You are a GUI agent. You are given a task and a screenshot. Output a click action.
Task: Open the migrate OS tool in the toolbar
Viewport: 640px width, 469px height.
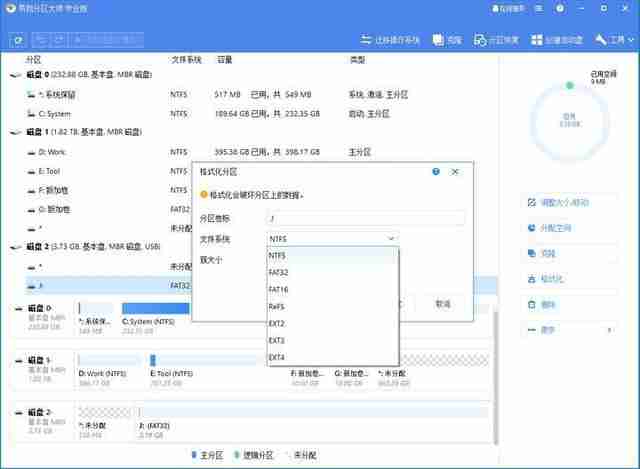pyautogui.click(x=390, y=40)
